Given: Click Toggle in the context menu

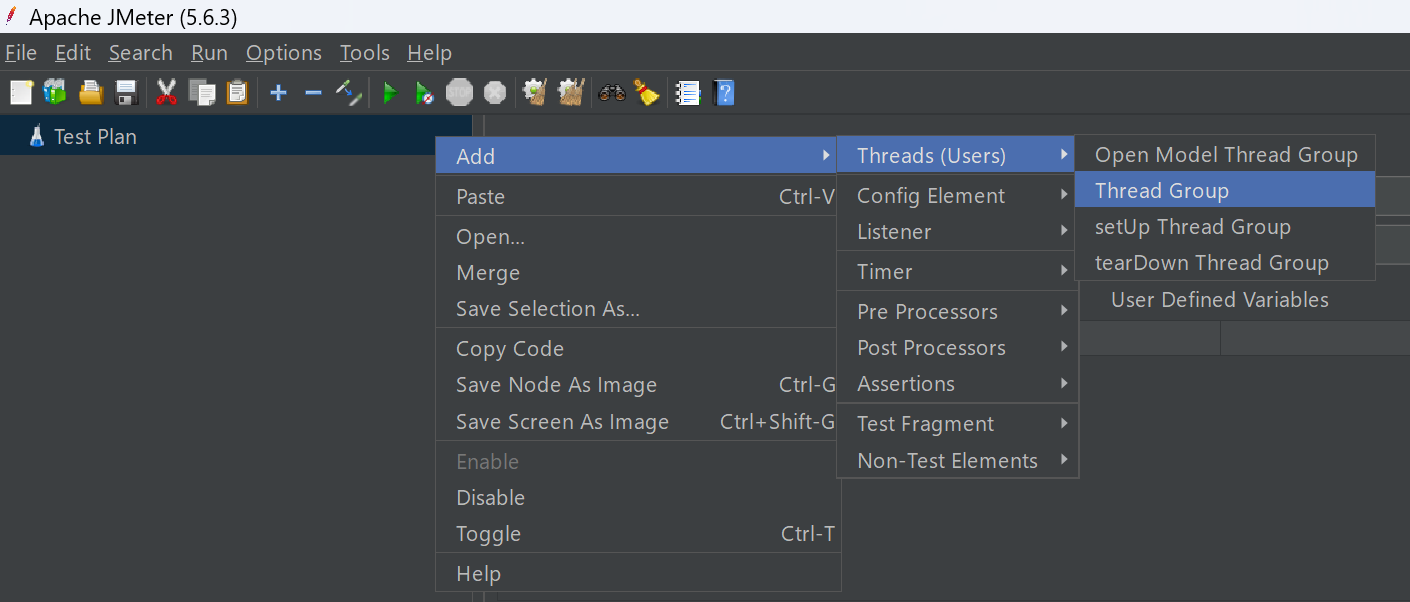Looking at the screenshot, I should (x=638, y=534).
